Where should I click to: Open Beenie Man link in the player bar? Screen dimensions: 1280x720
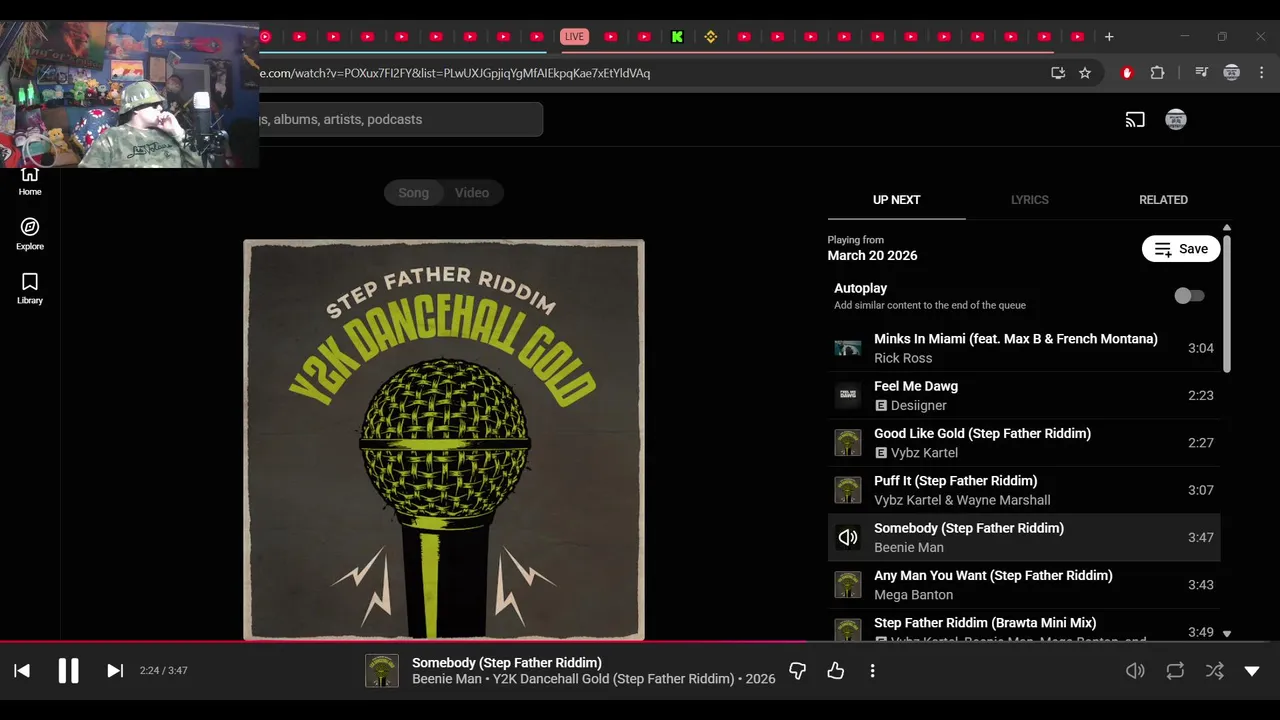point(445,679)
